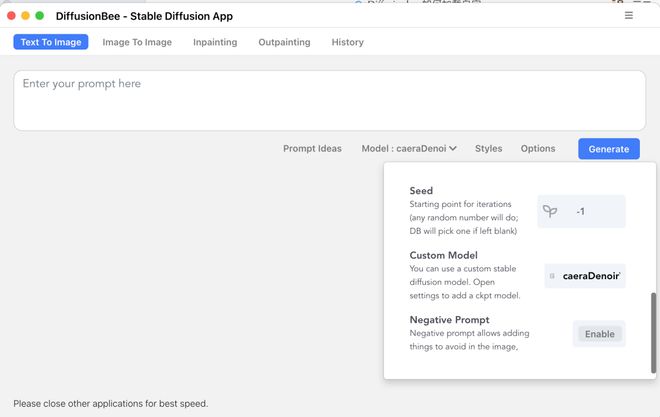The image size is (660, 417).
Task: Open Prompt Ideas
Action: 312,149
